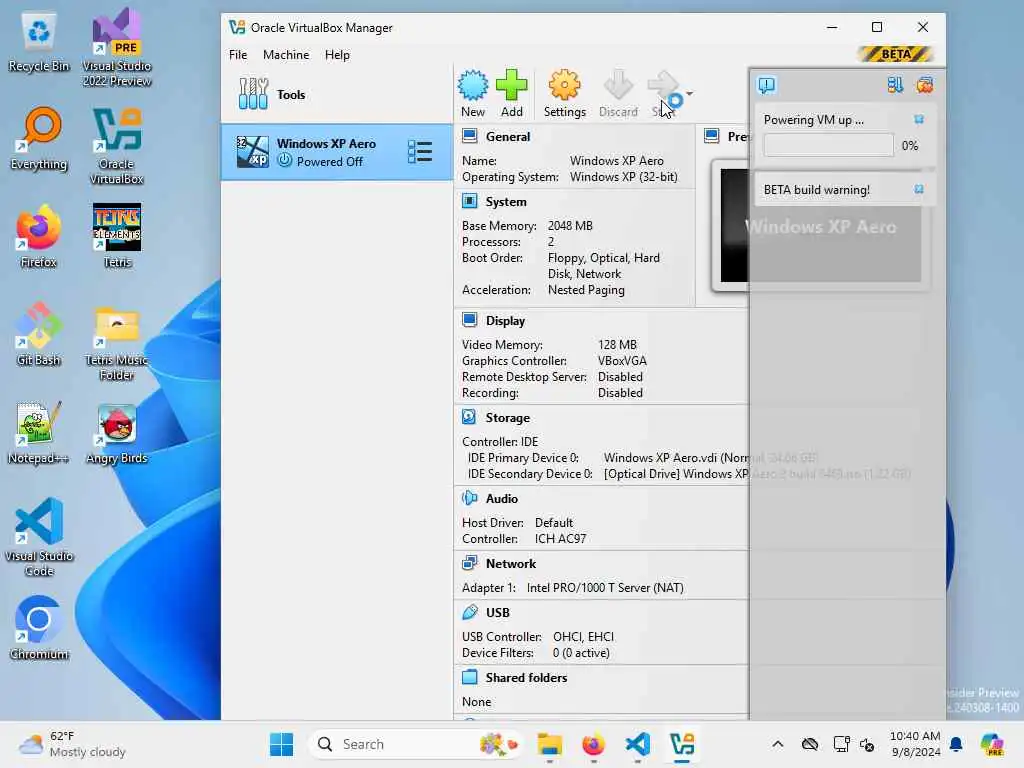Click the Preview section monitor icon
1024x768 pixels.
(x=711, y=136)
